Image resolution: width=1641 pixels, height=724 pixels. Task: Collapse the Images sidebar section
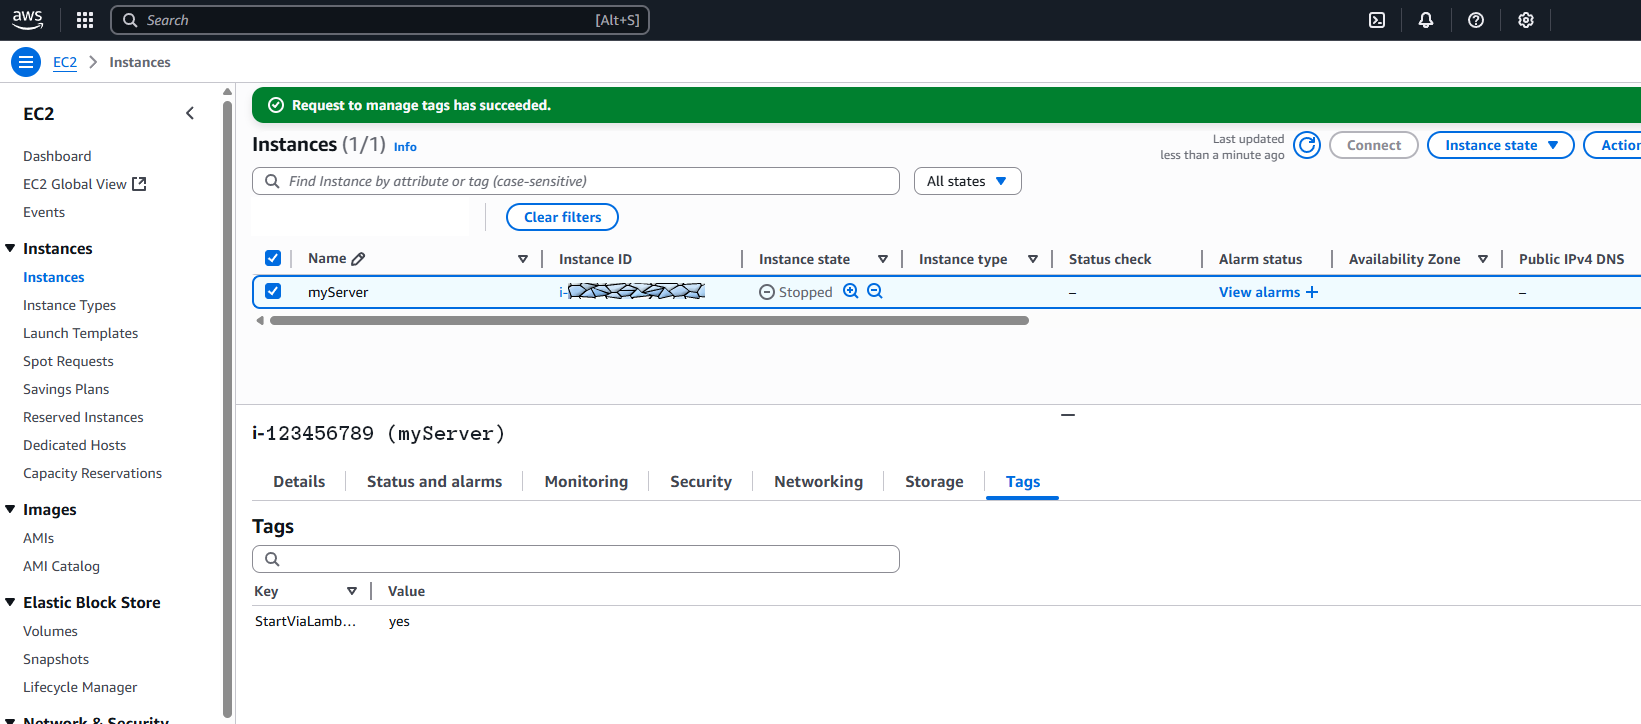click(10, 509)
